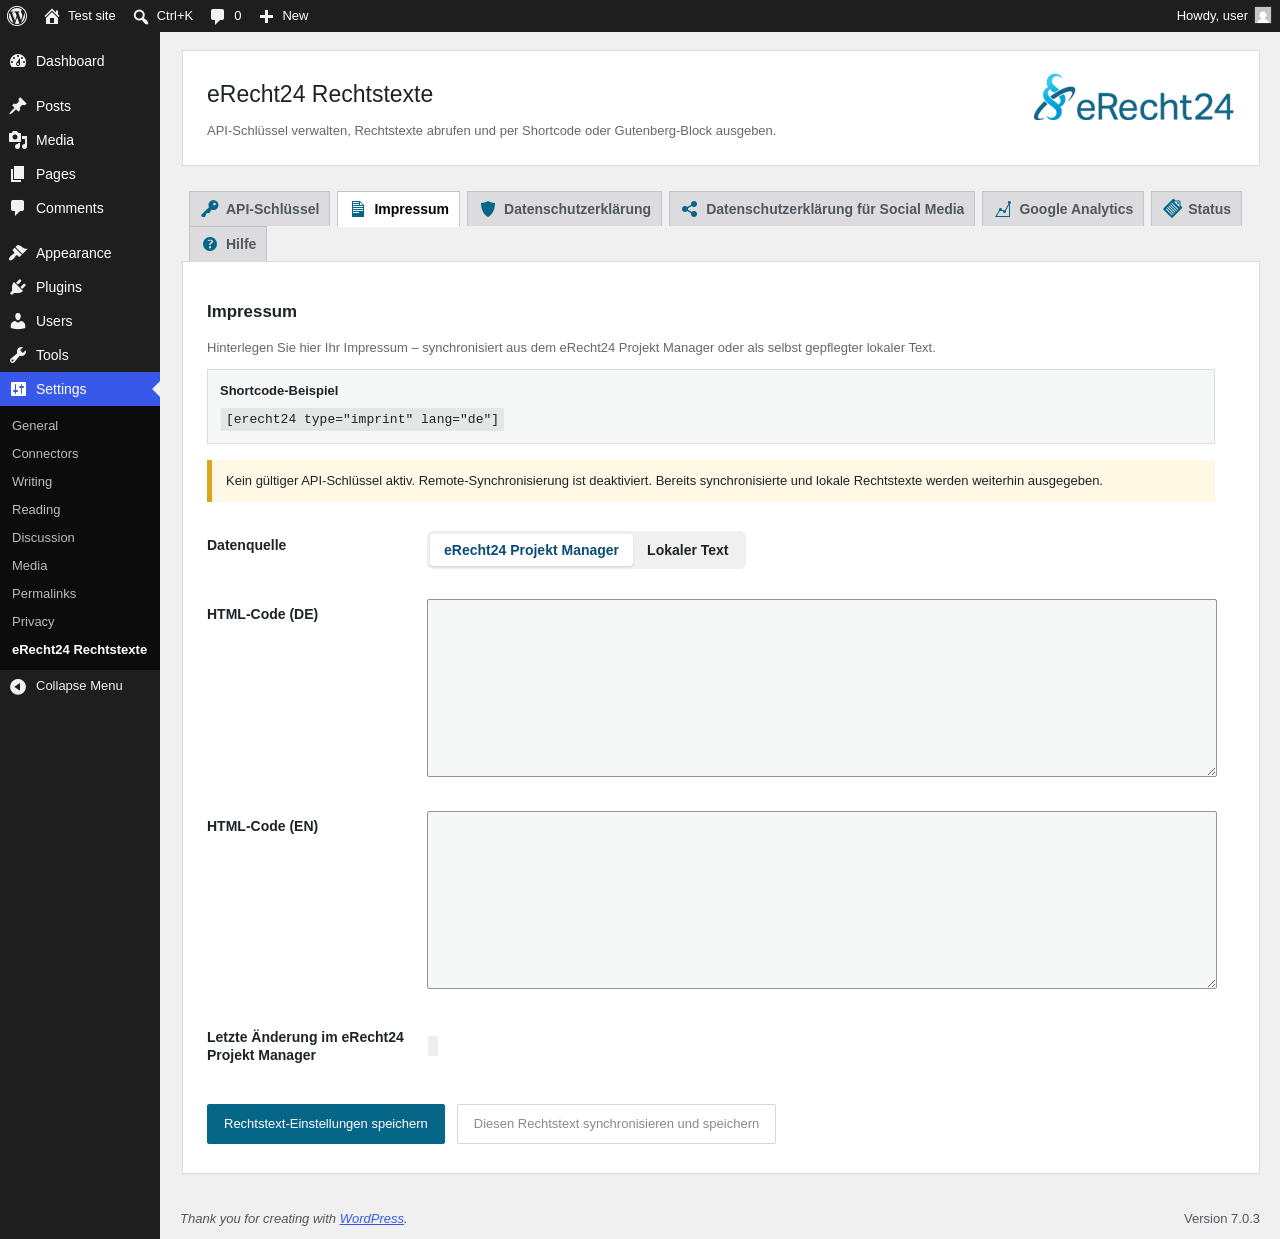Click the Users person icon

(x=18, y=321)
